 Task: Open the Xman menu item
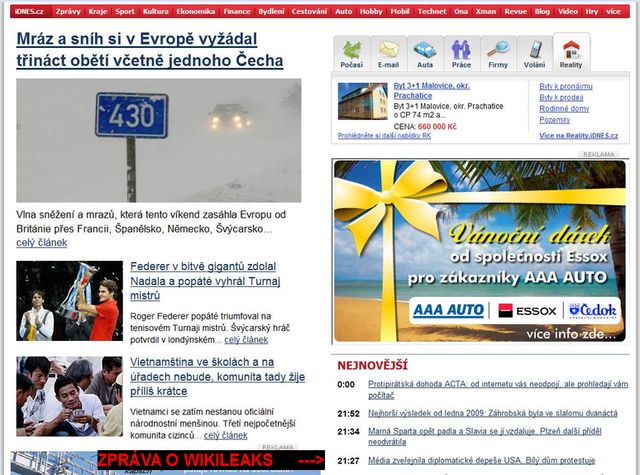click(486, 11)
